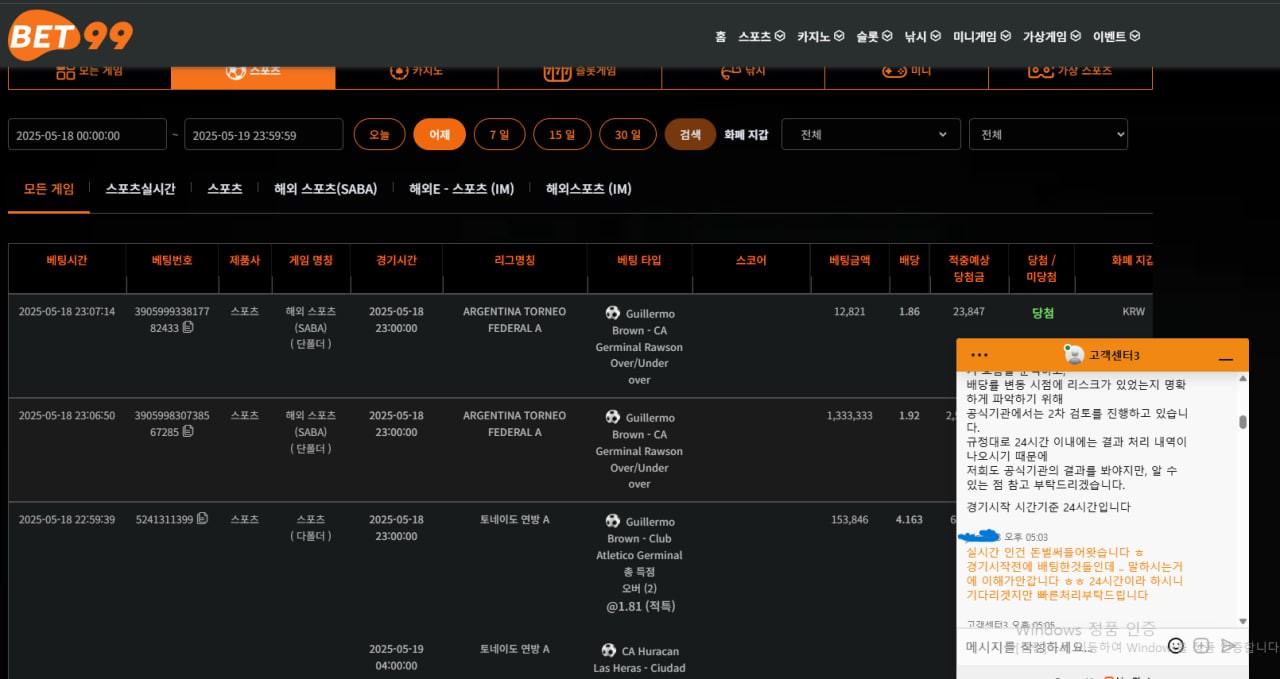Click the BET99 logo
The width and height of the screenshot is (1280, 679).
tap(70, 35)
